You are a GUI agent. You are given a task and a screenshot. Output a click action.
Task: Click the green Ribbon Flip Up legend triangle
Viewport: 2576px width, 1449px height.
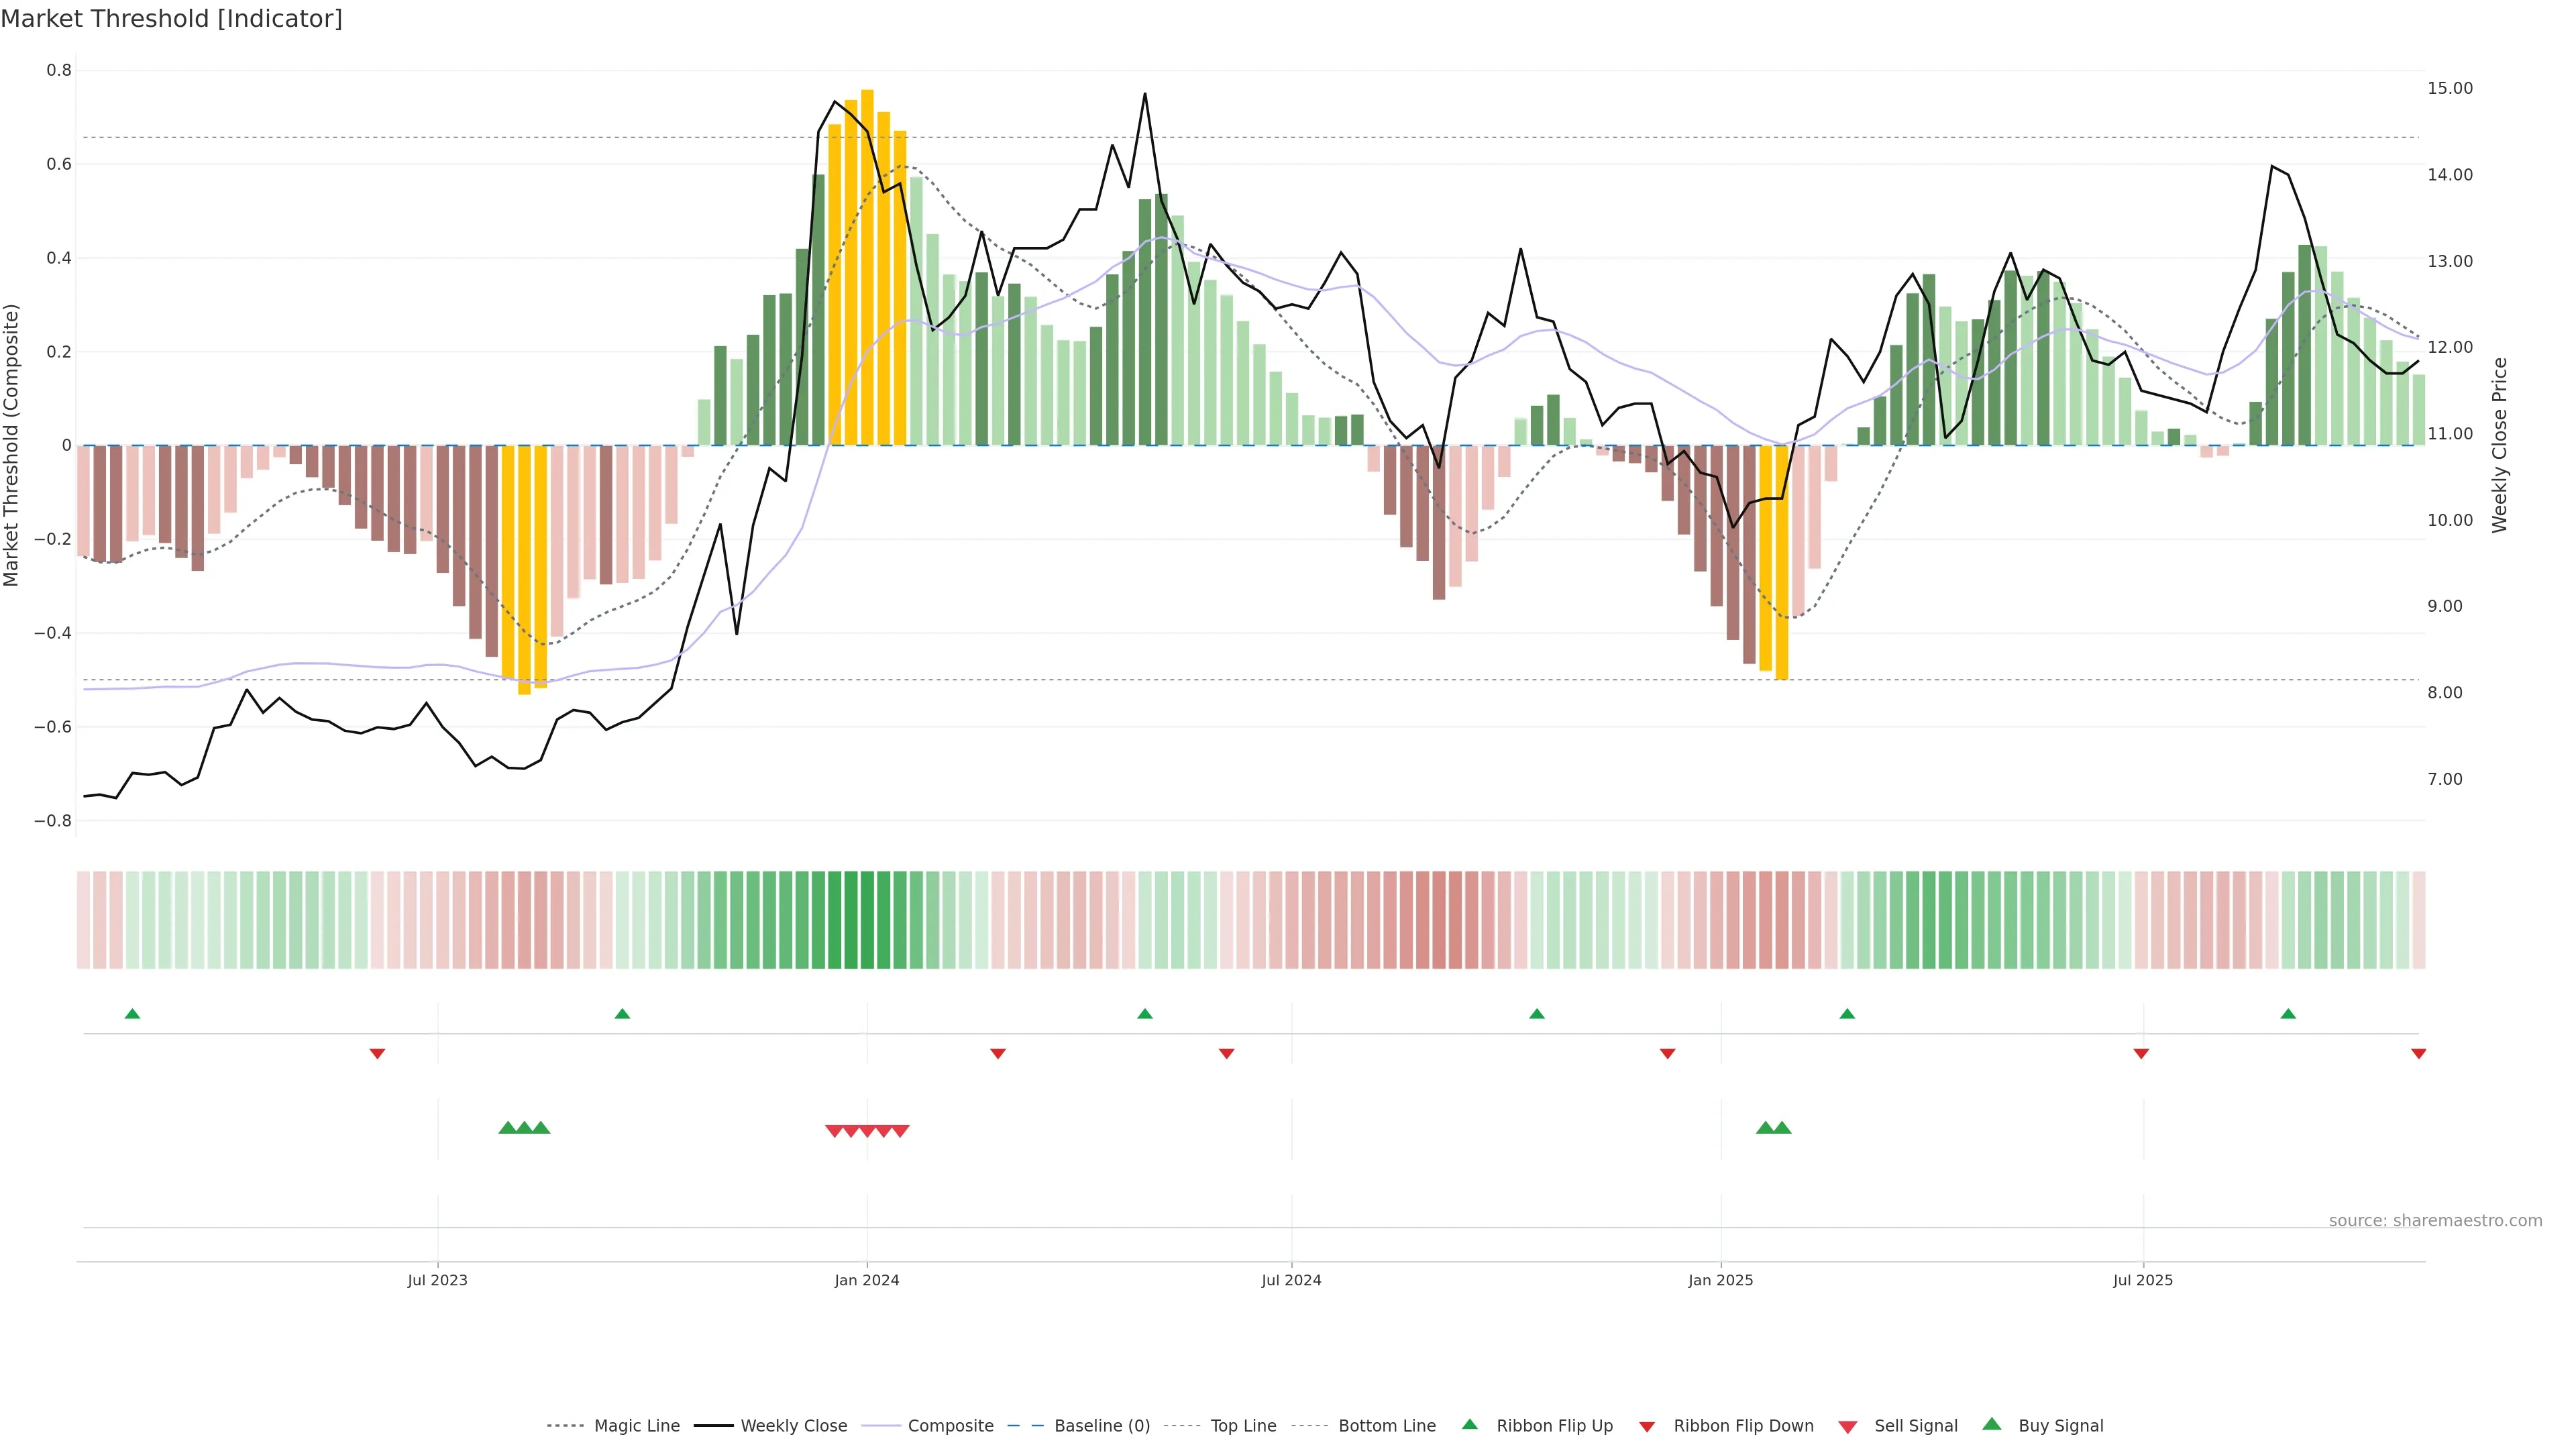(x=1469, y=1424)
